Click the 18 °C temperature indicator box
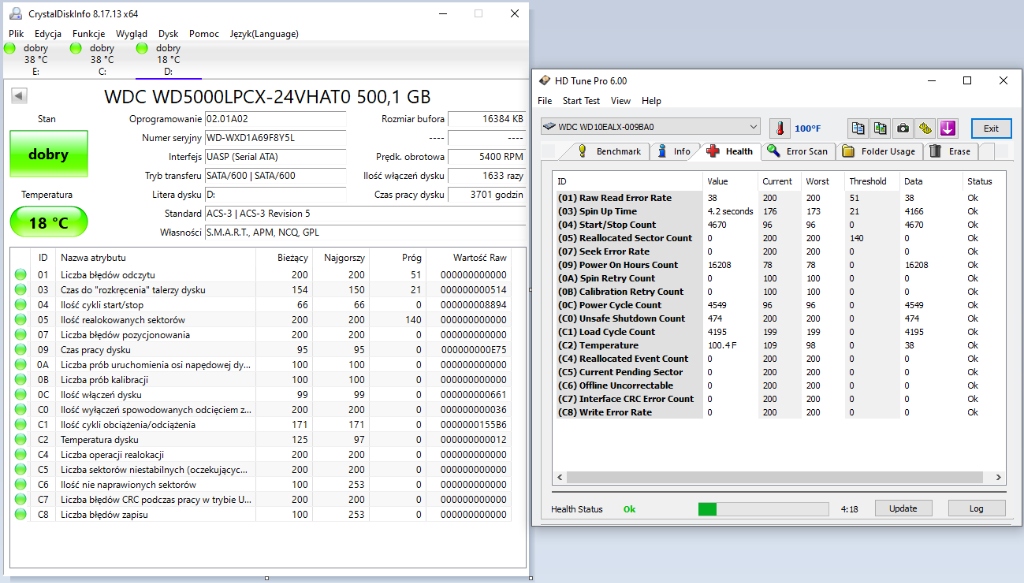Viewport: 1024px width, 583px height. tap(48, 223)
